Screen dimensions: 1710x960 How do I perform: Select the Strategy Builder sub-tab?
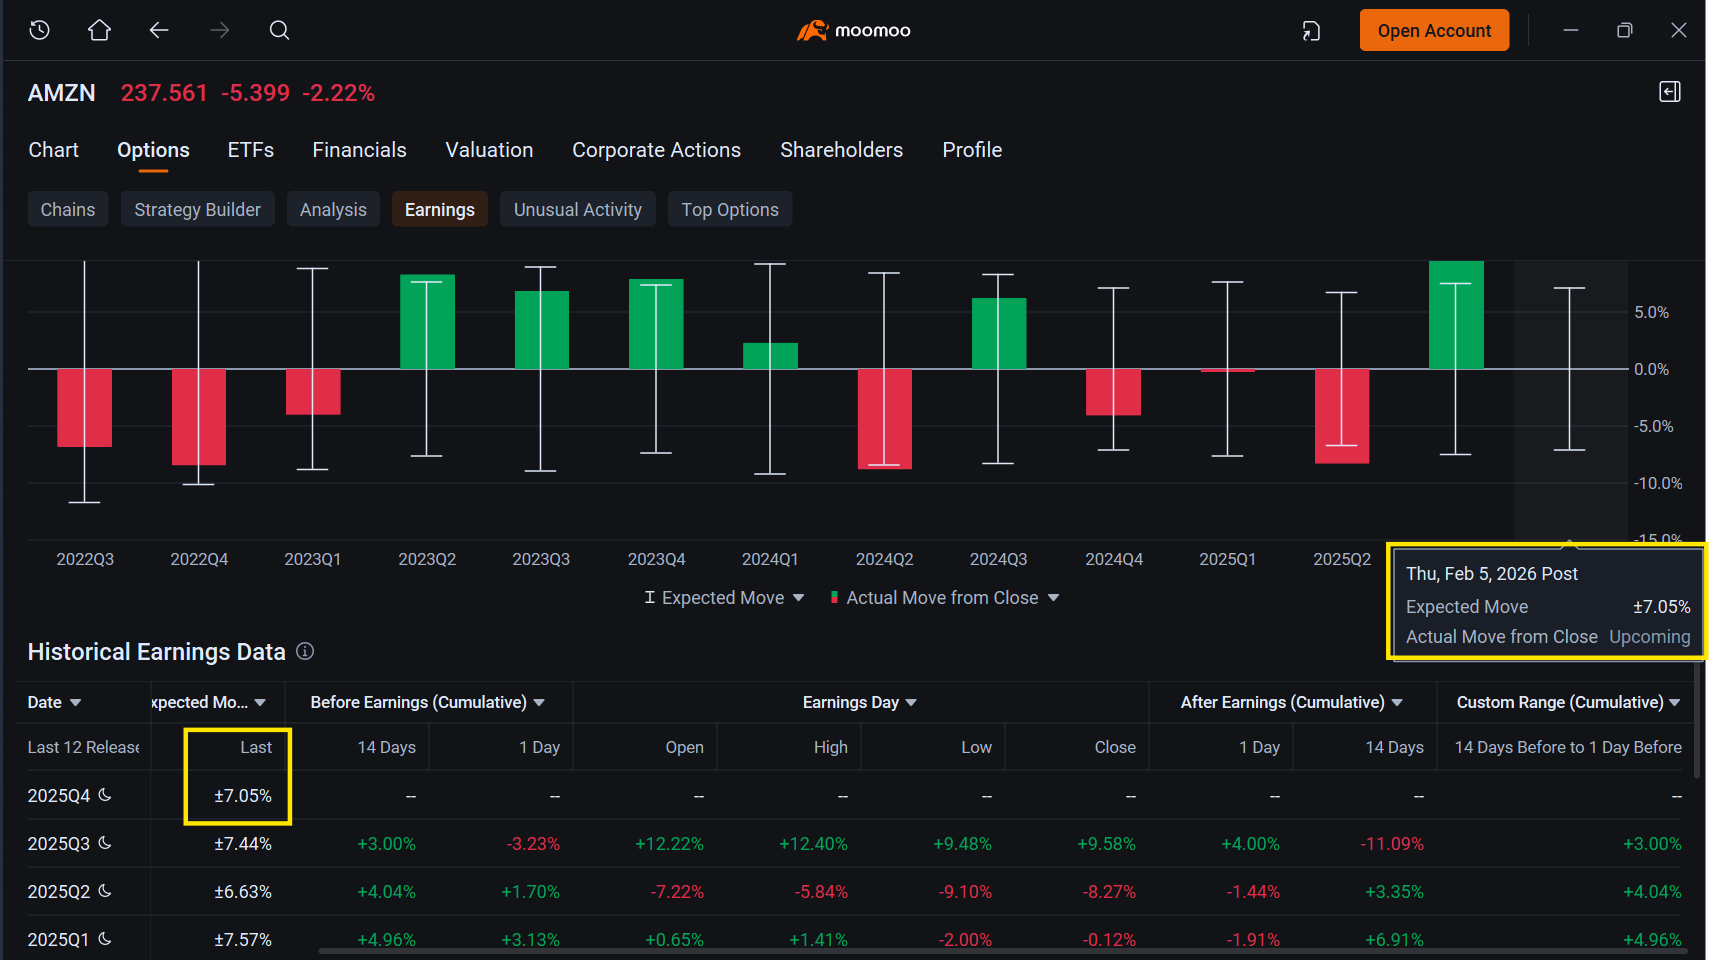click(197, 209)
